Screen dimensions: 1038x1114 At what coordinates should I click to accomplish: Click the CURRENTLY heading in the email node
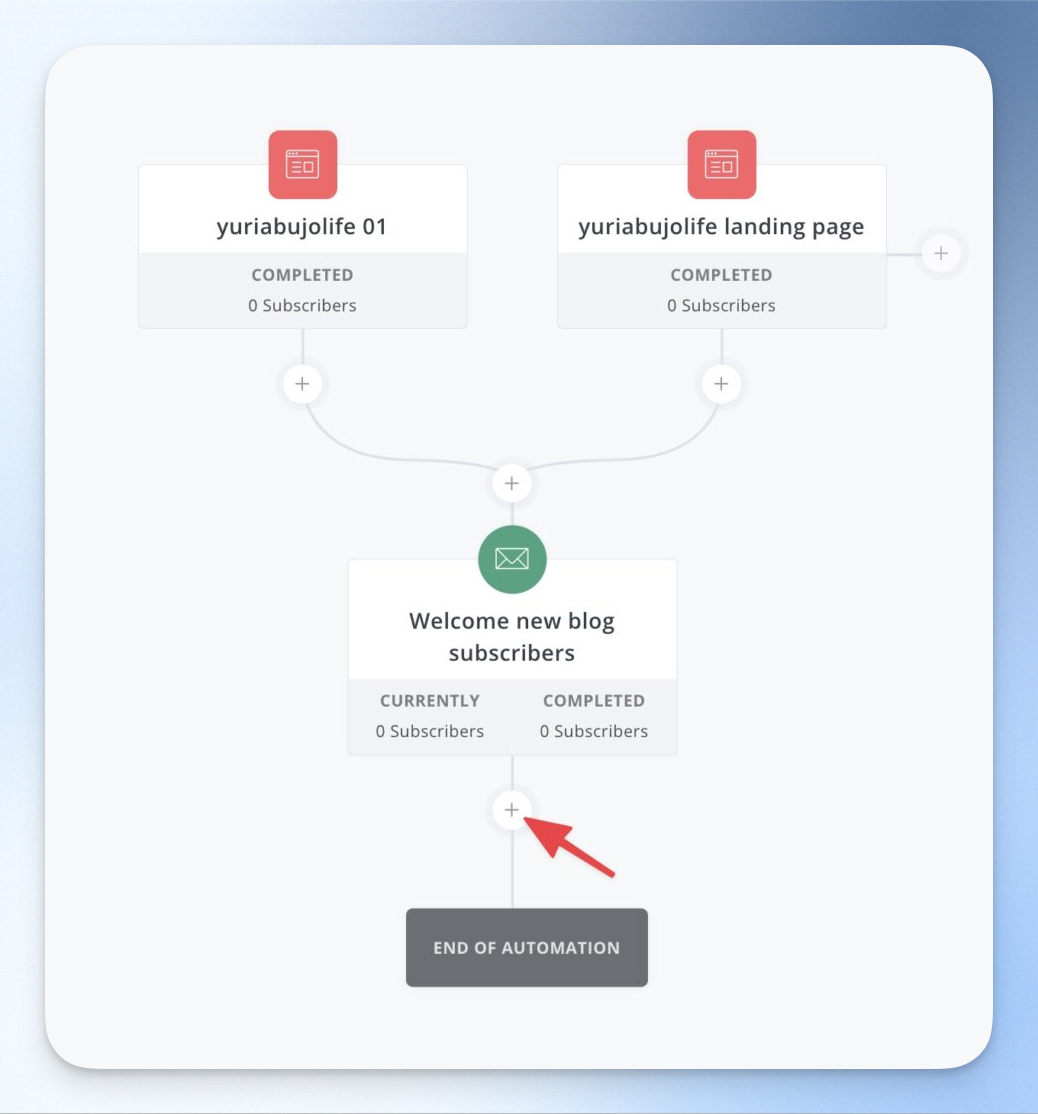[430, 701]
